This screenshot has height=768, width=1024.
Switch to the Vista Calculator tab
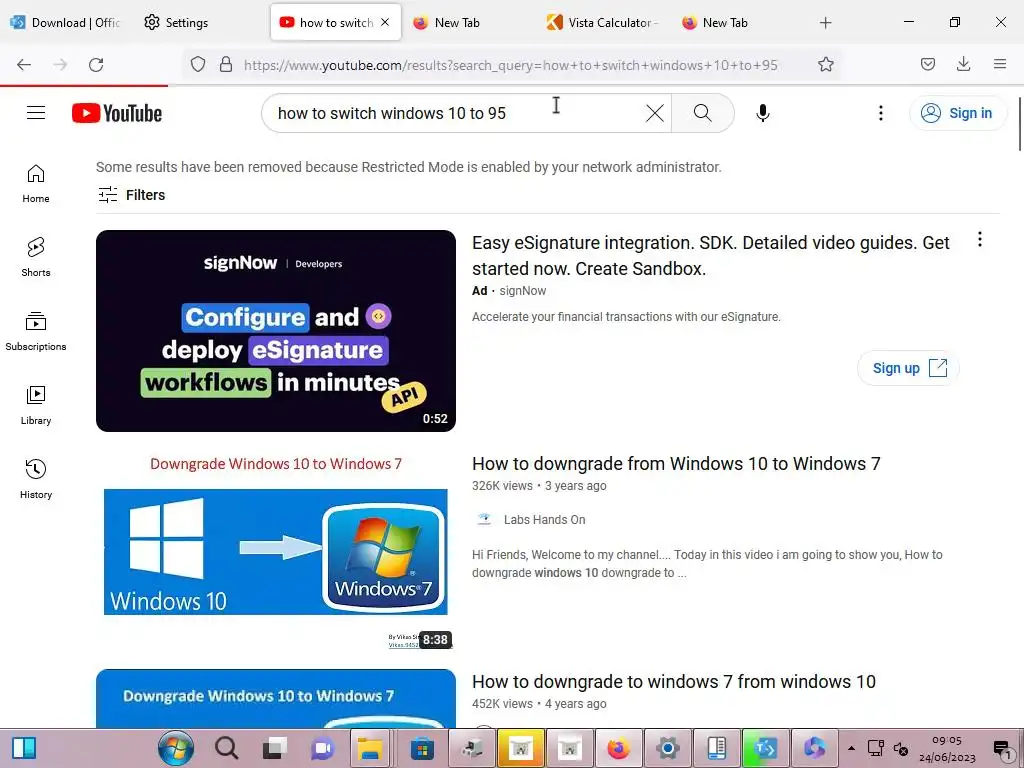(x=601, y=22)
